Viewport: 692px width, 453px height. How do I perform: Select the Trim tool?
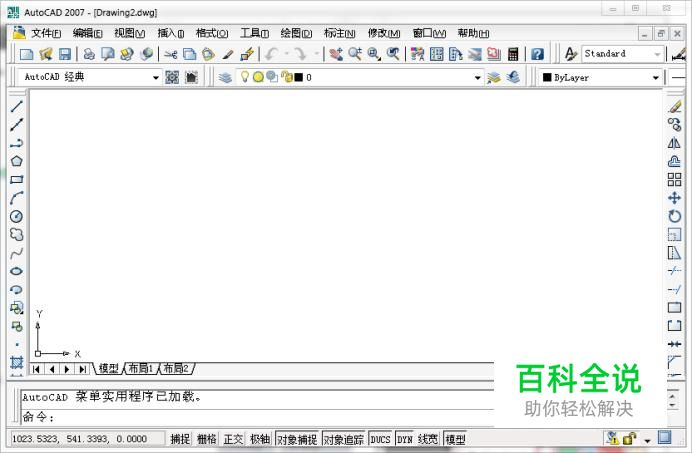pyautogui.click(x=674, y=271)
